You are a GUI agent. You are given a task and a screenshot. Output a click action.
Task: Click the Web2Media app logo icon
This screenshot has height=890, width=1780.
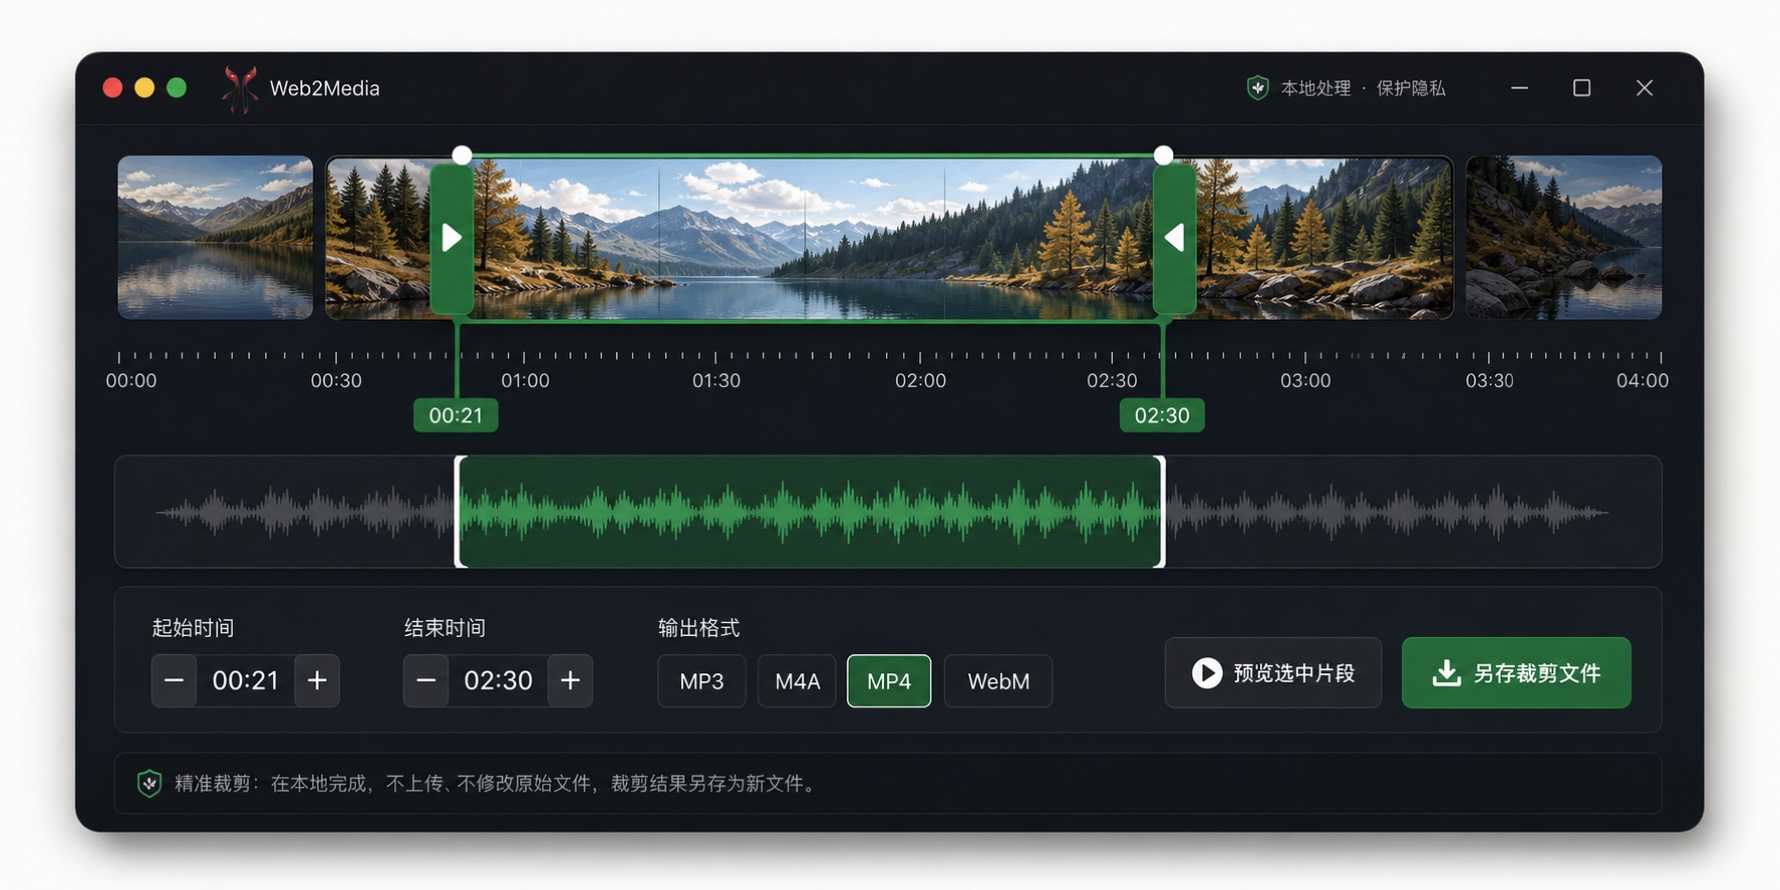[x=240, y=89]
